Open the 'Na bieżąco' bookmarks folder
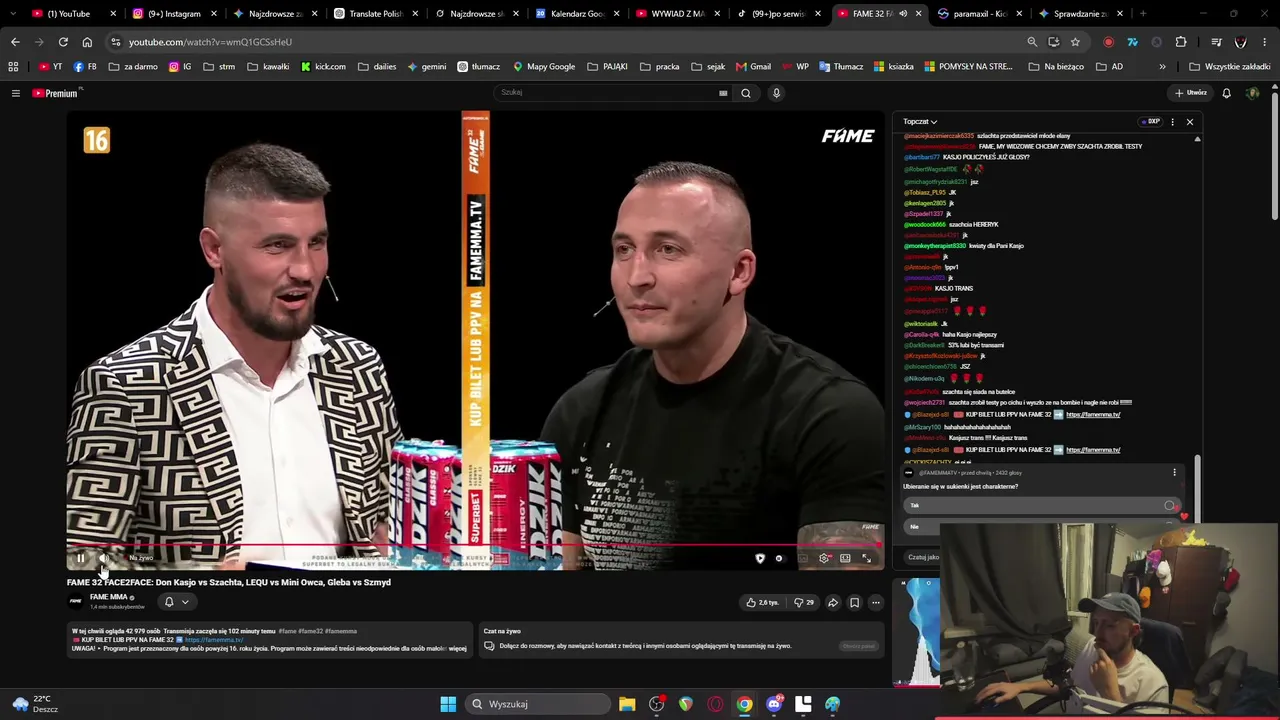This screenshot has width=1280, height=720. click(1056, 67)
